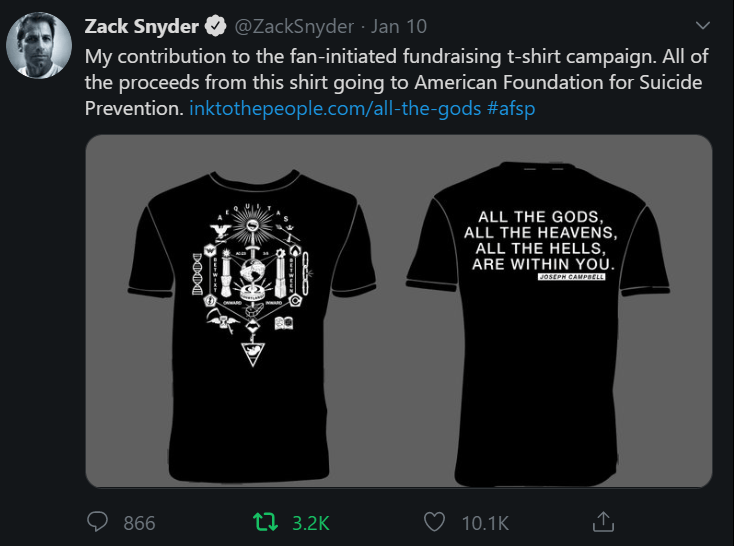The width and height of the screenshot is (734, 546).
Task: Click the #afsp hashtag
Action: coord(511,108)
